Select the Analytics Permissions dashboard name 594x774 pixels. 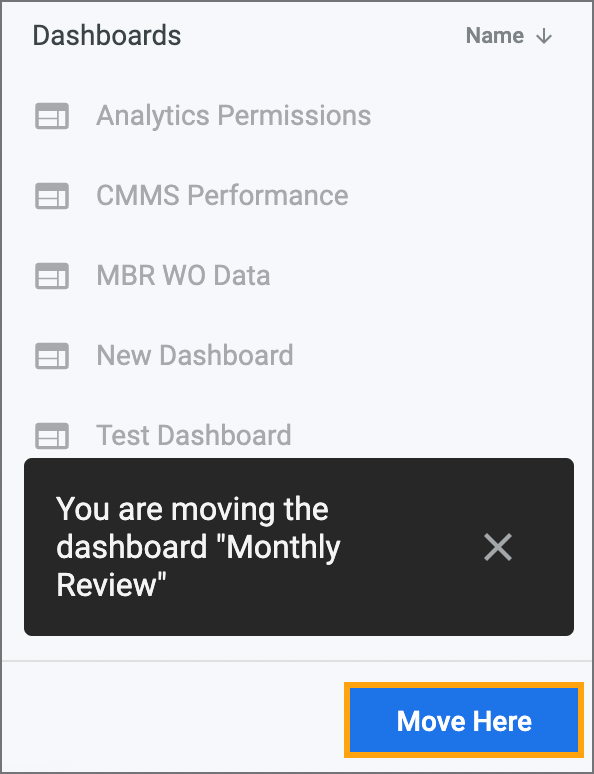(234, 116)
